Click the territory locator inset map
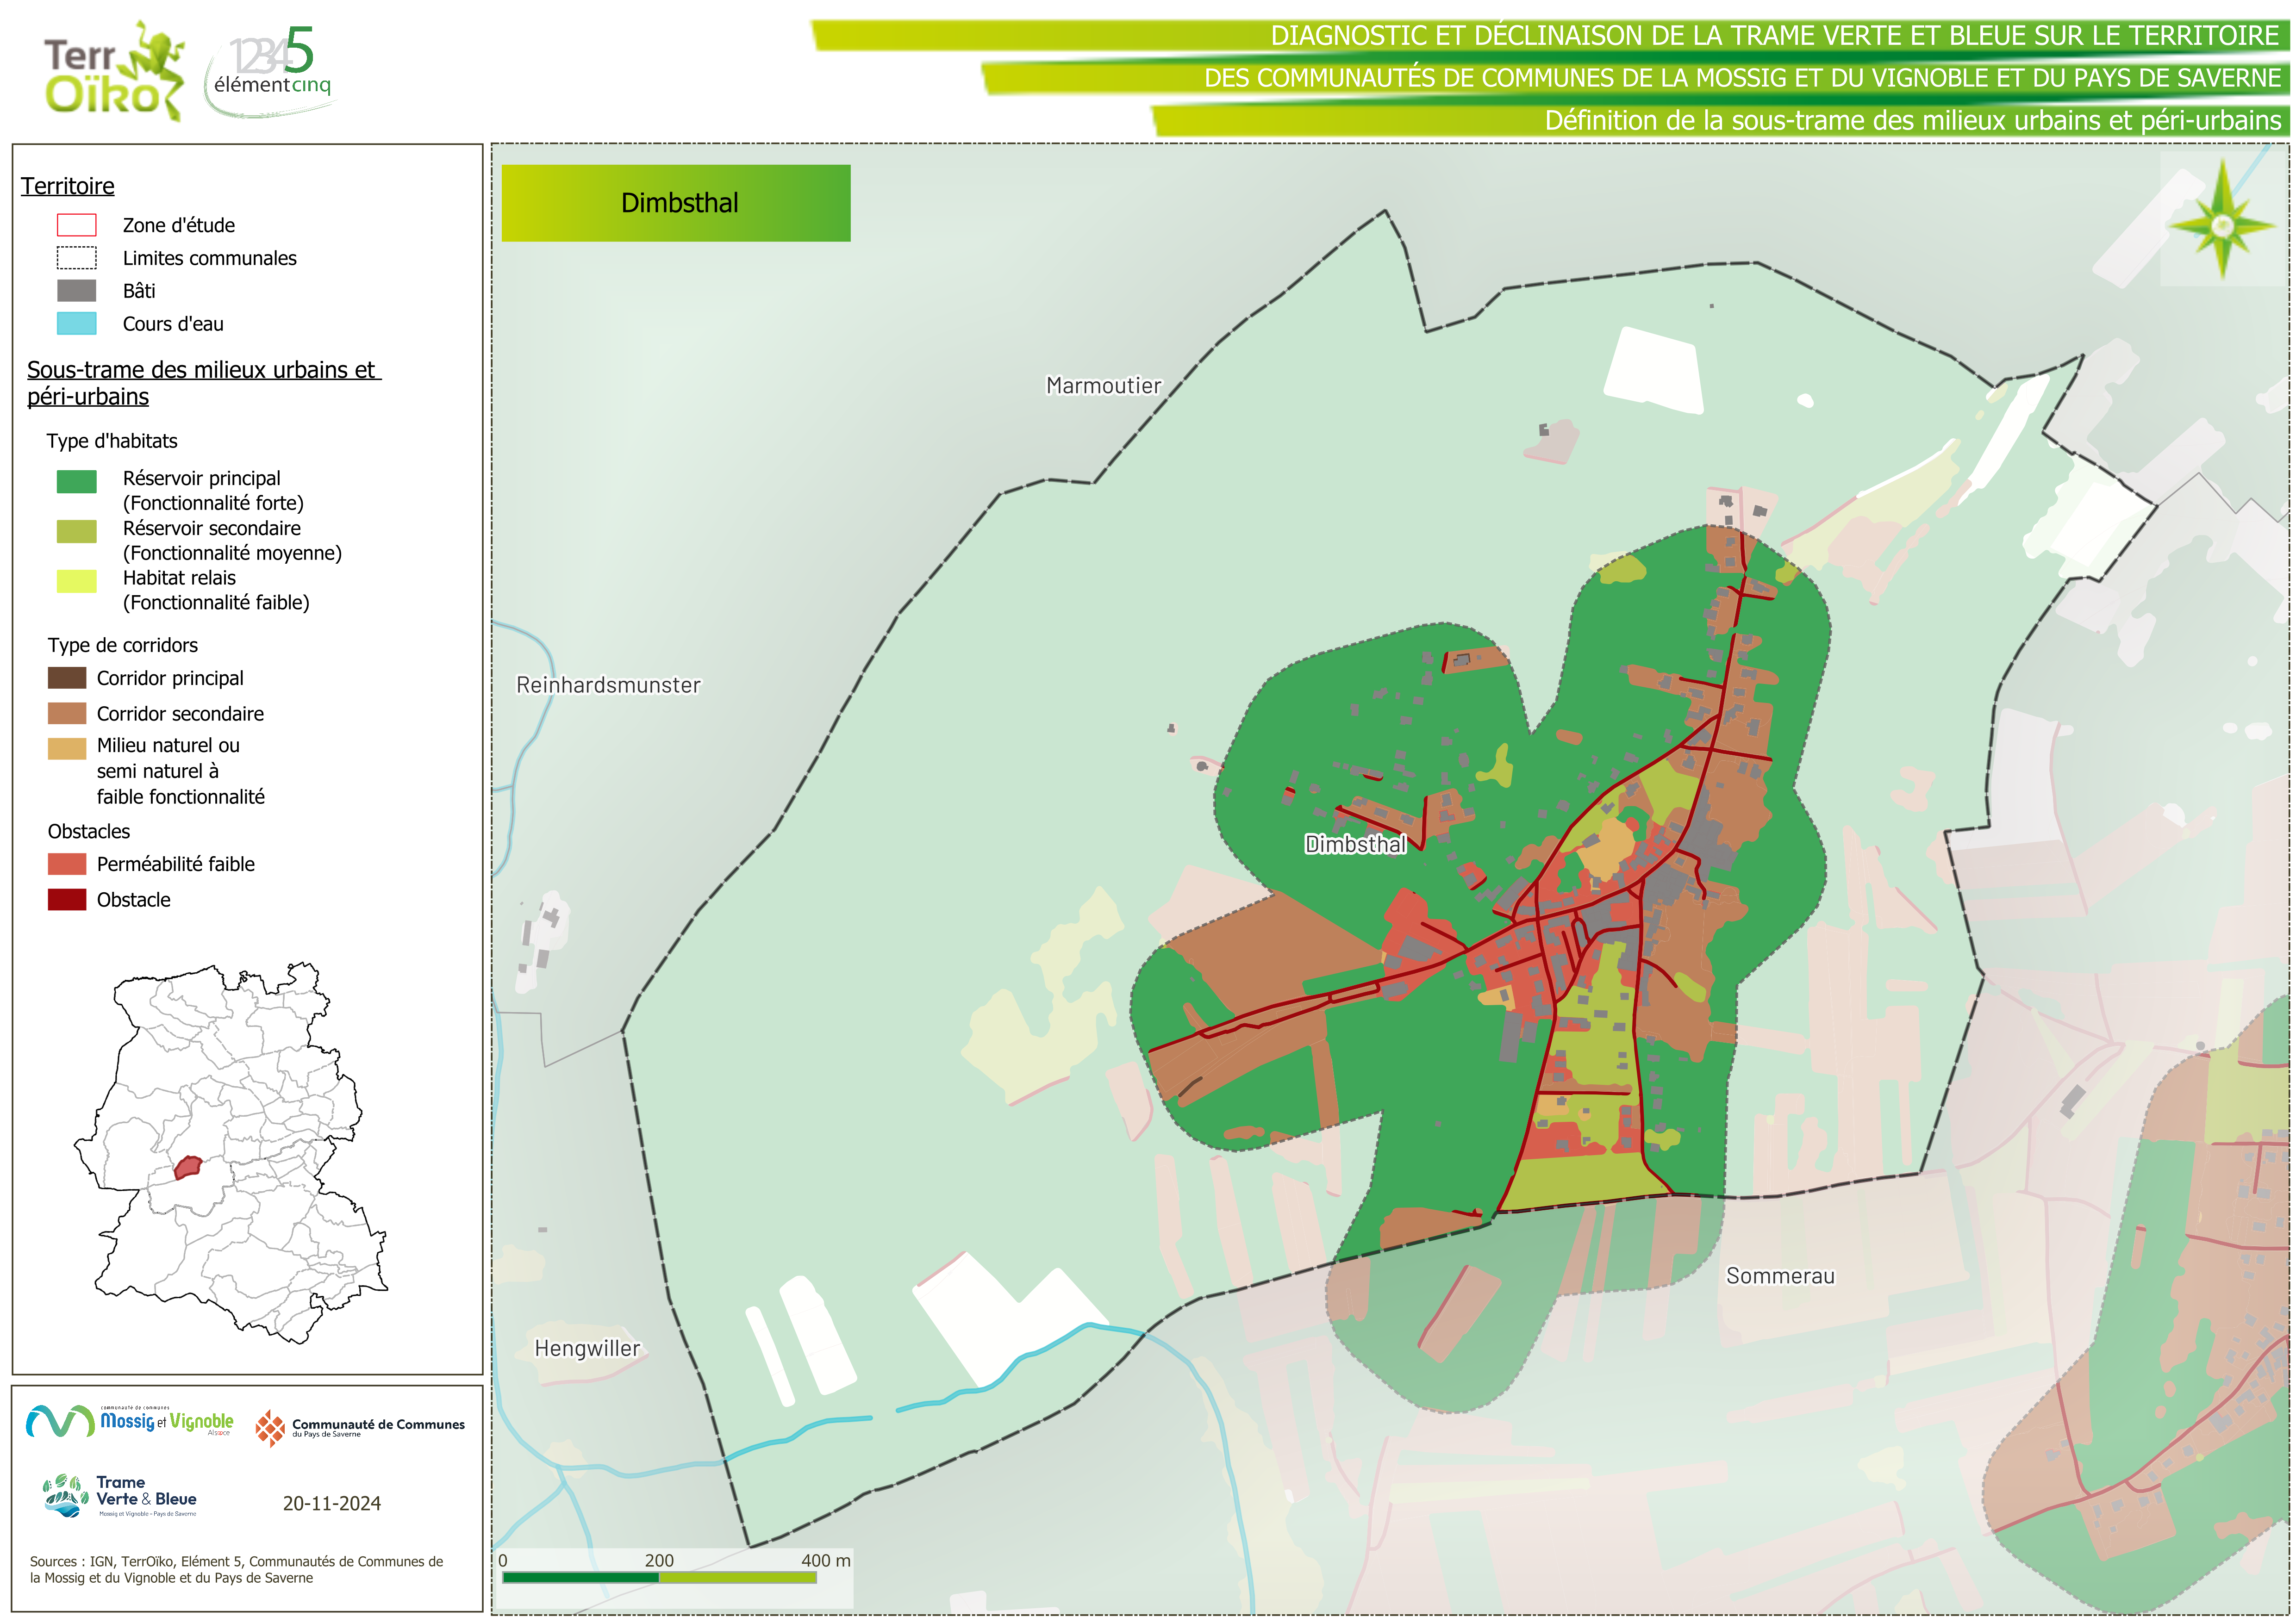 232,1151
